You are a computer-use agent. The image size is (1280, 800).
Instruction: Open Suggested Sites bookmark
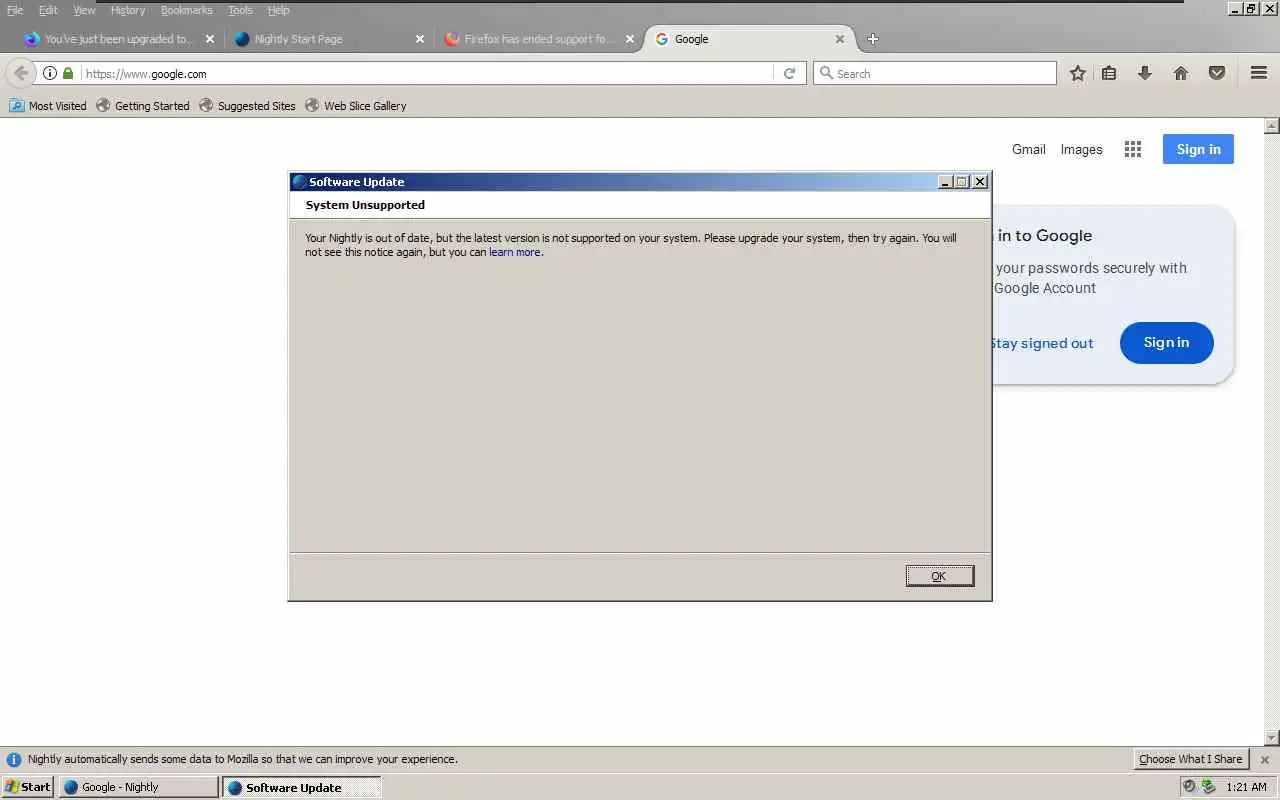point(247,105)
